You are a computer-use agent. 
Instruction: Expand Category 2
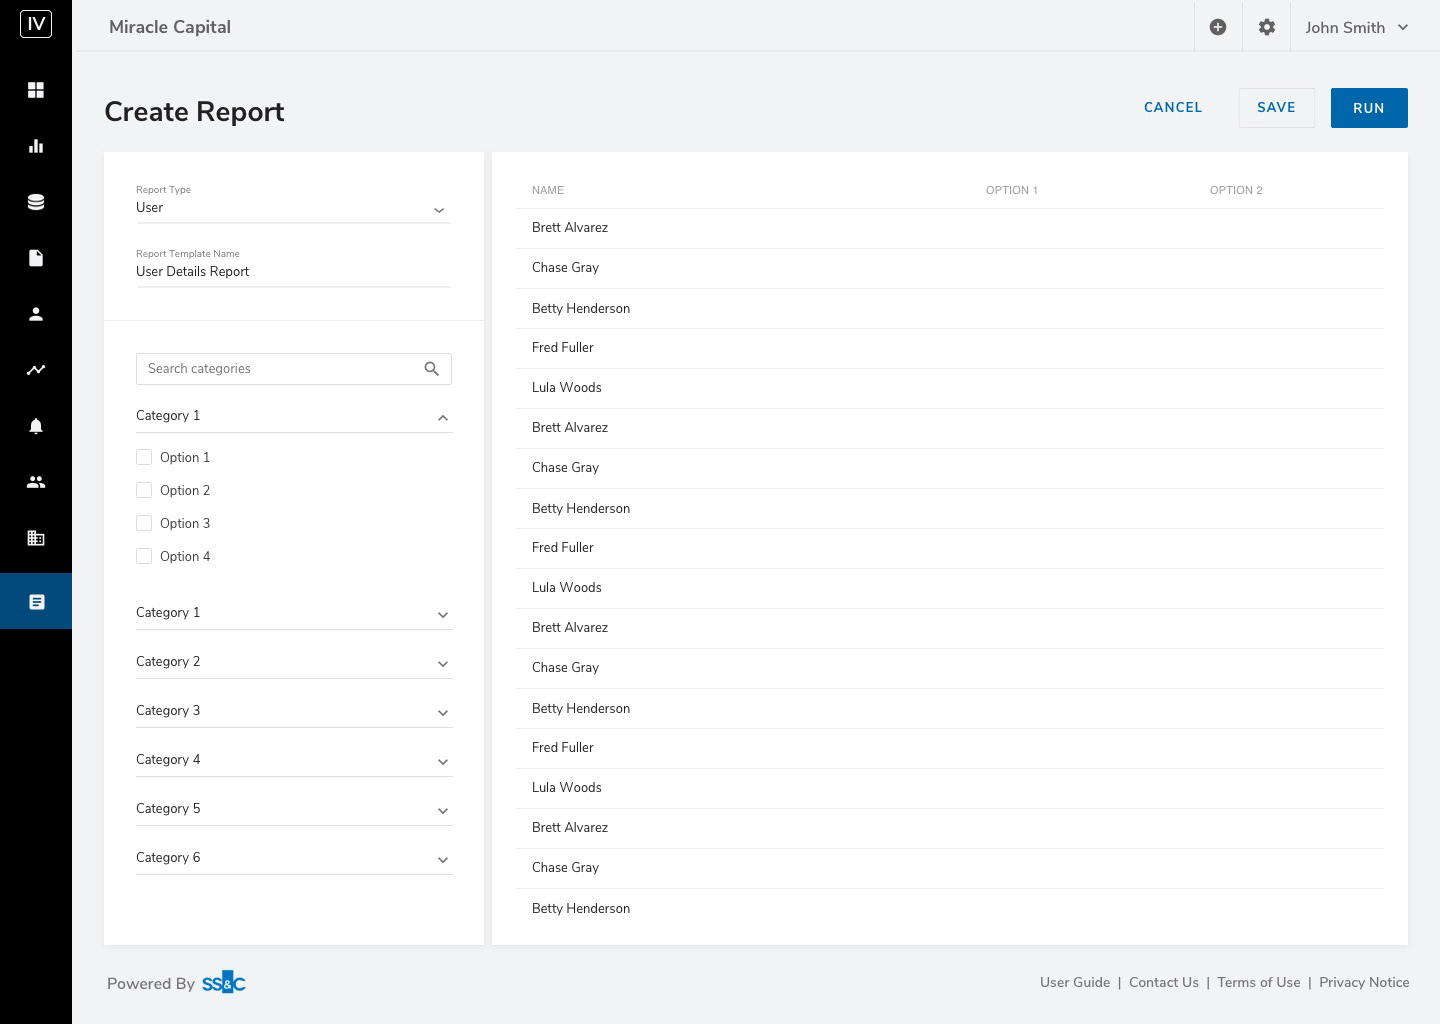294,662
